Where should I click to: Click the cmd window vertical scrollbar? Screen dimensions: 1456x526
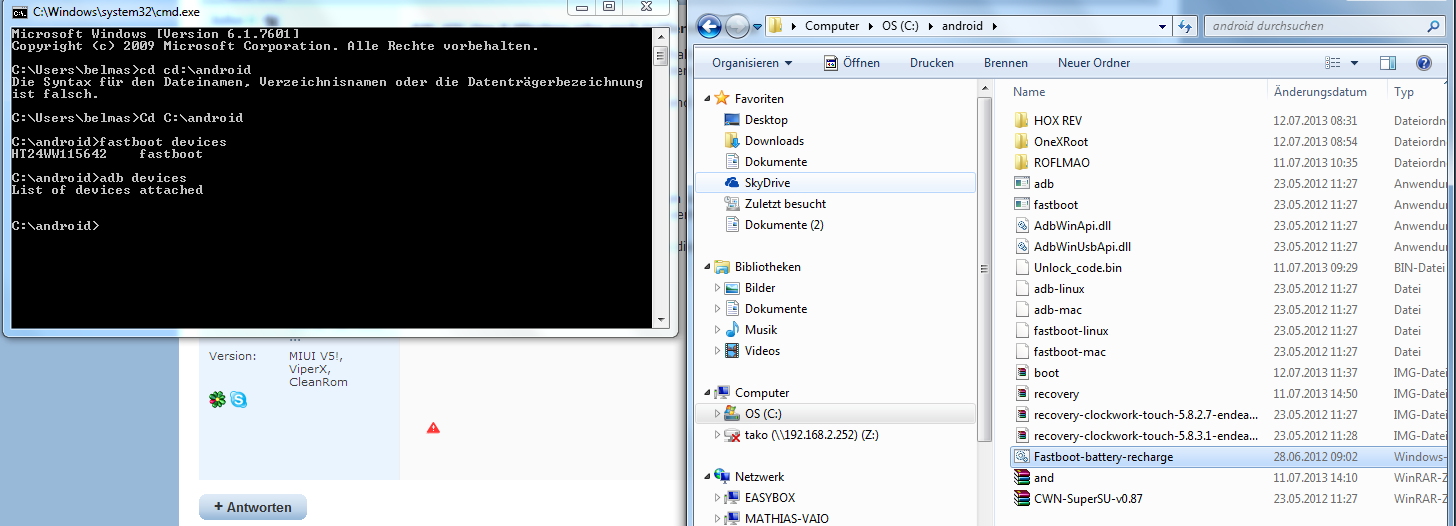661,177
